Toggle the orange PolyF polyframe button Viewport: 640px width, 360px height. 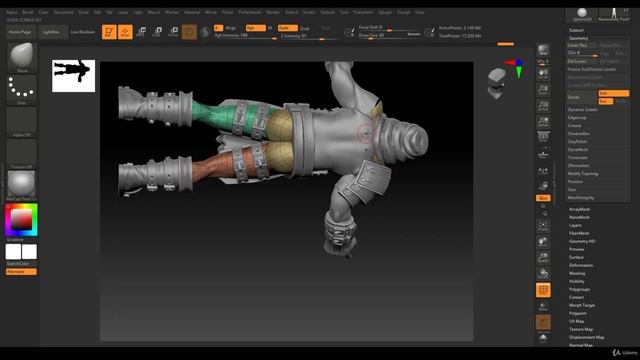pos(543,290)
